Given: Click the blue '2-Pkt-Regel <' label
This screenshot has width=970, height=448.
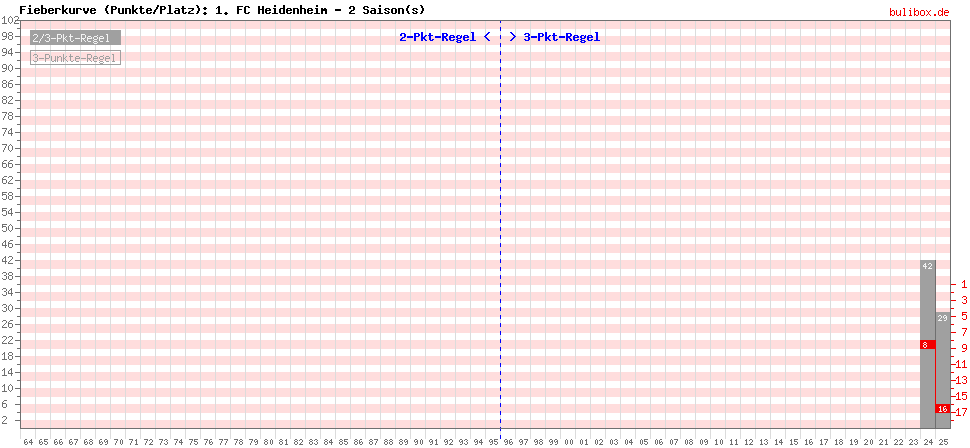Looking at the screenshot, I should [445, 37].
